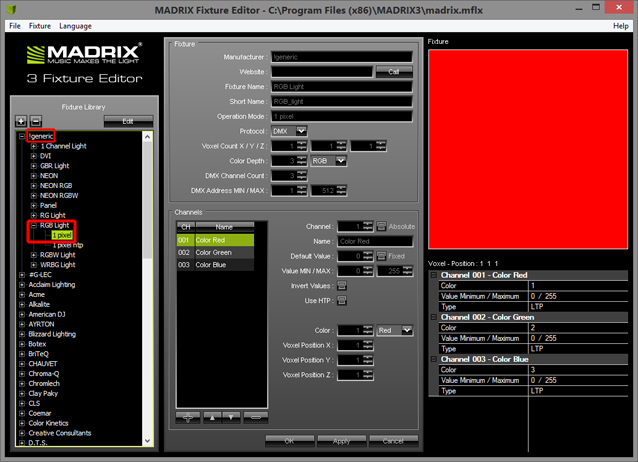Click the Call website button

click(394, 72)
